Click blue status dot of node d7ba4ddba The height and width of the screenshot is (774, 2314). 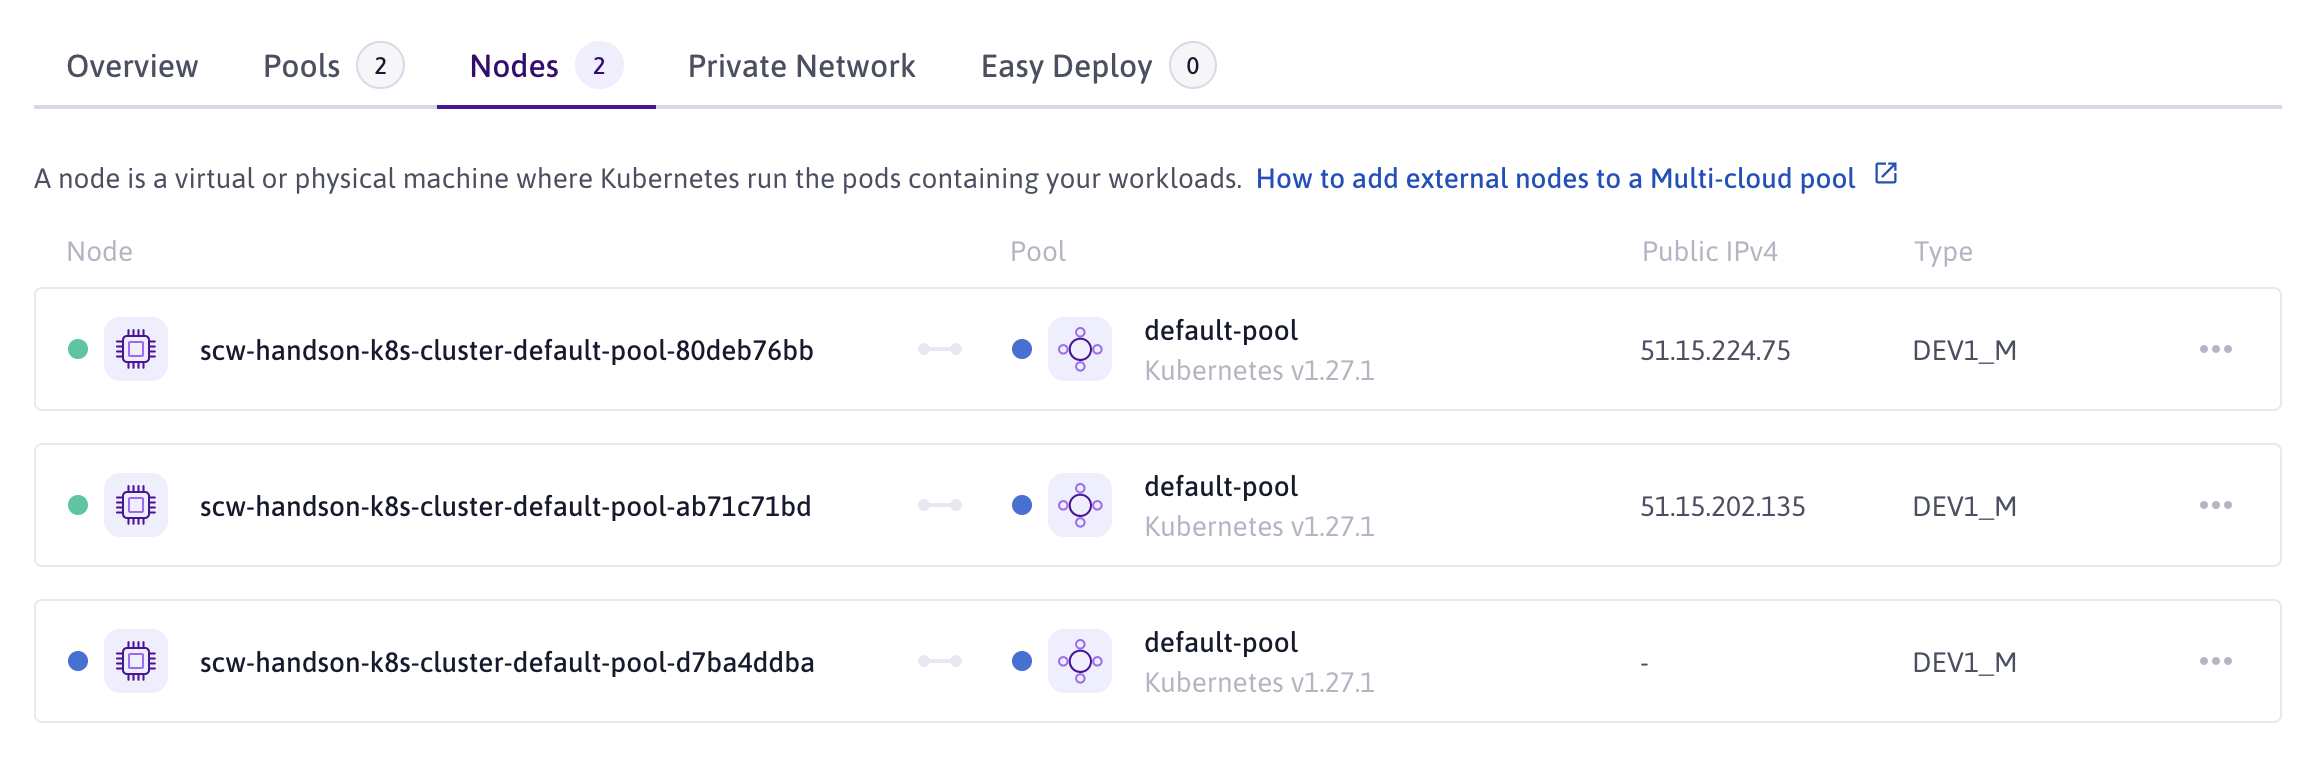(78, 661)
